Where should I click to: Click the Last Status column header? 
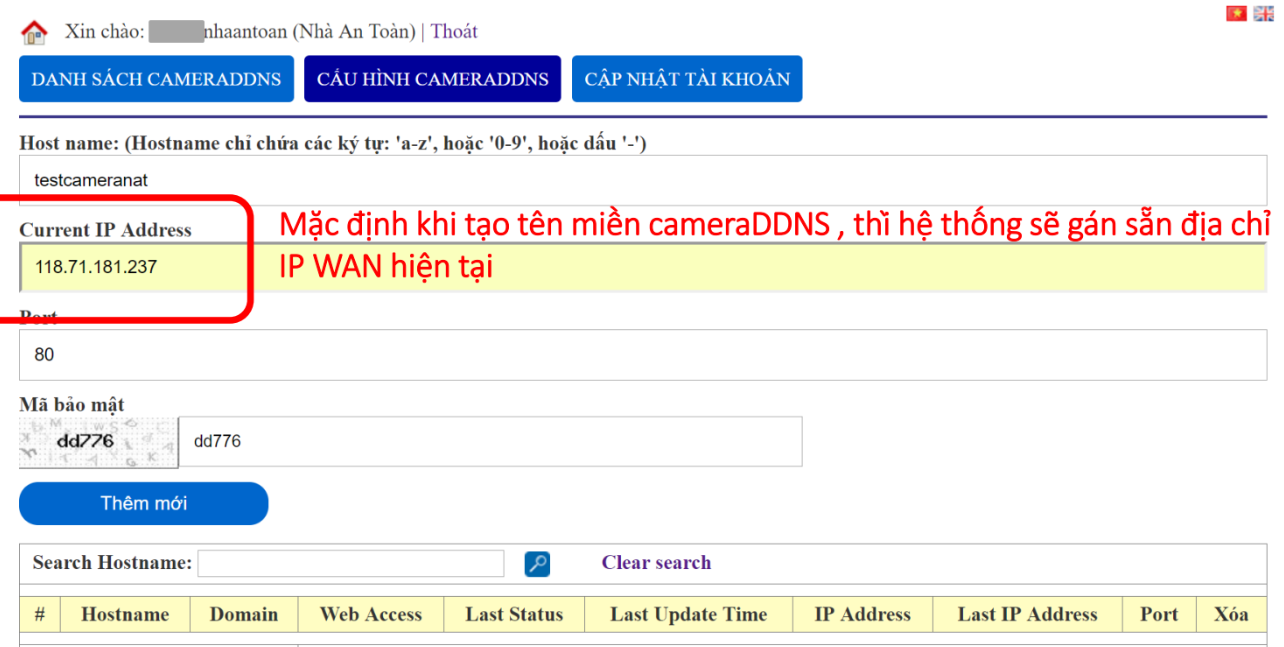(514, 615)
